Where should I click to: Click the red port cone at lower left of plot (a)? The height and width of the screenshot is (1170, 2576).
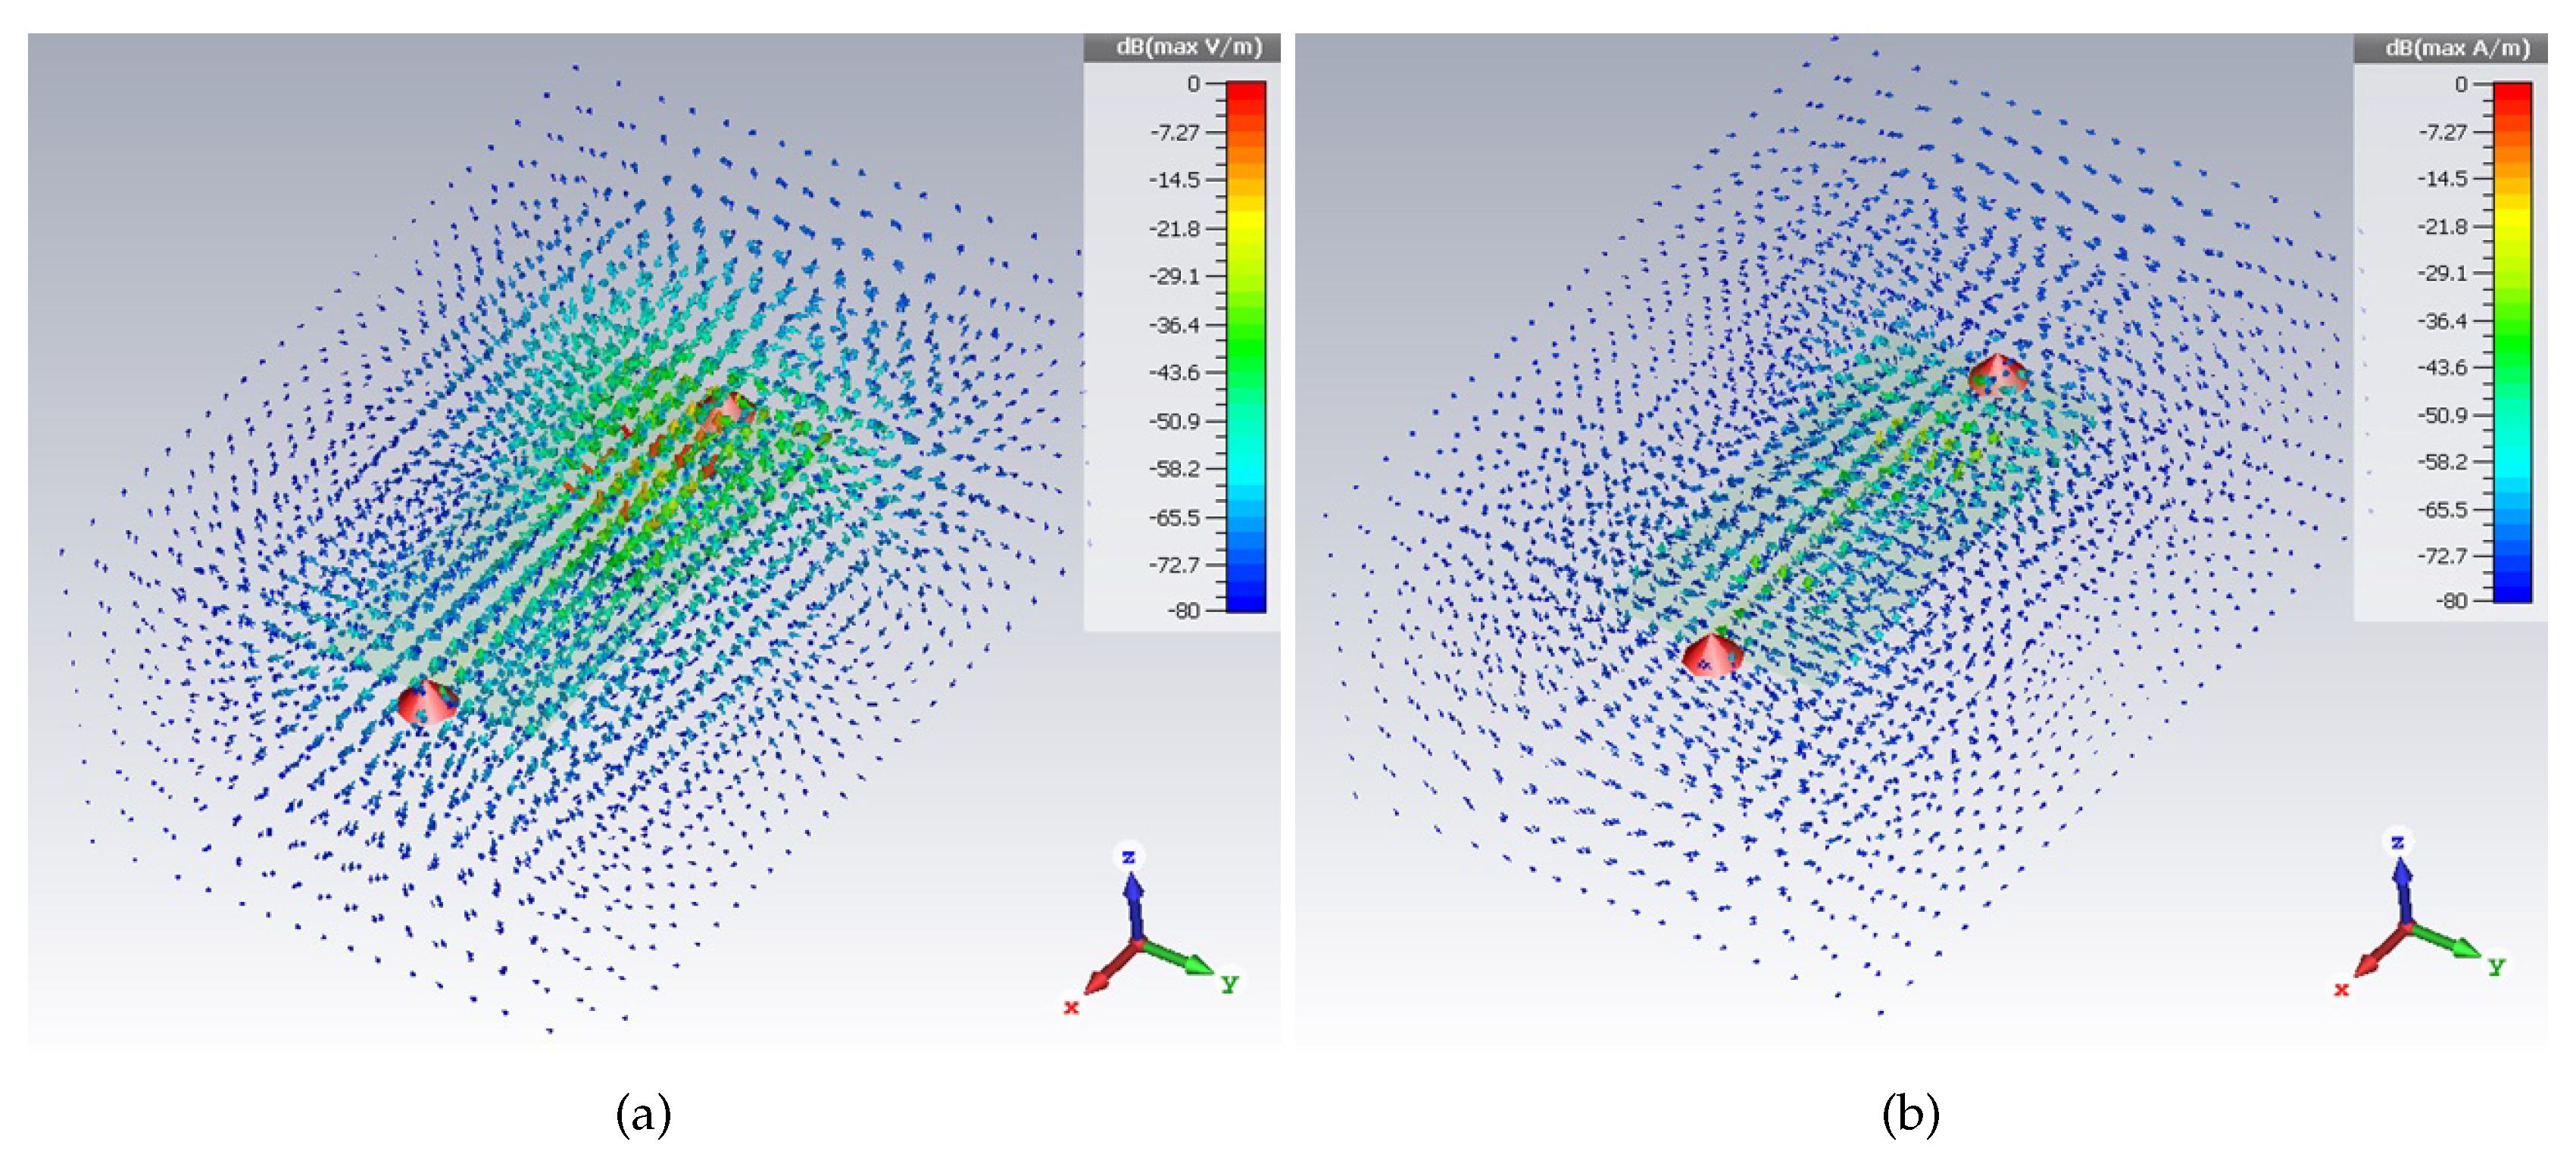[428, 701]
